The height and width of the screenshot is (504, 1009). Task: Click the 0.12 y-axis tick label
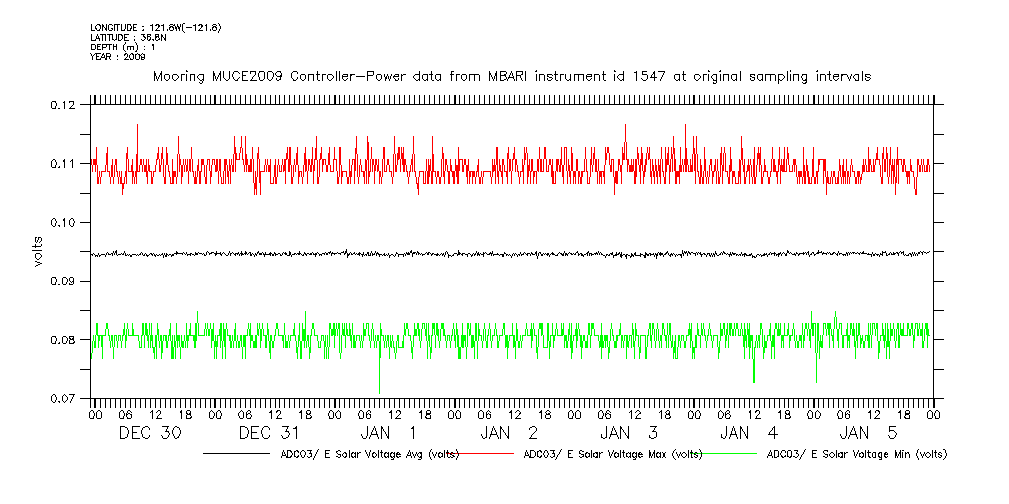tap(63, 105)
